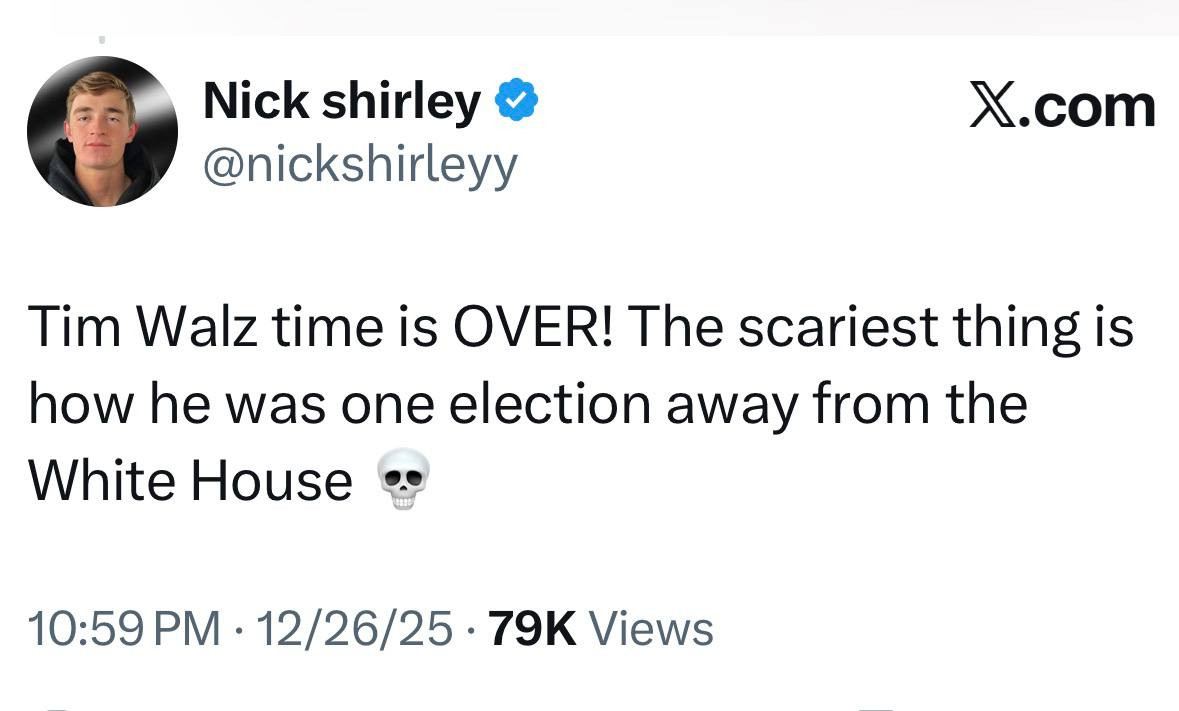Visit the @nickshirleyy handle link
1179x711 pixels.
click(x=360, y=164)
